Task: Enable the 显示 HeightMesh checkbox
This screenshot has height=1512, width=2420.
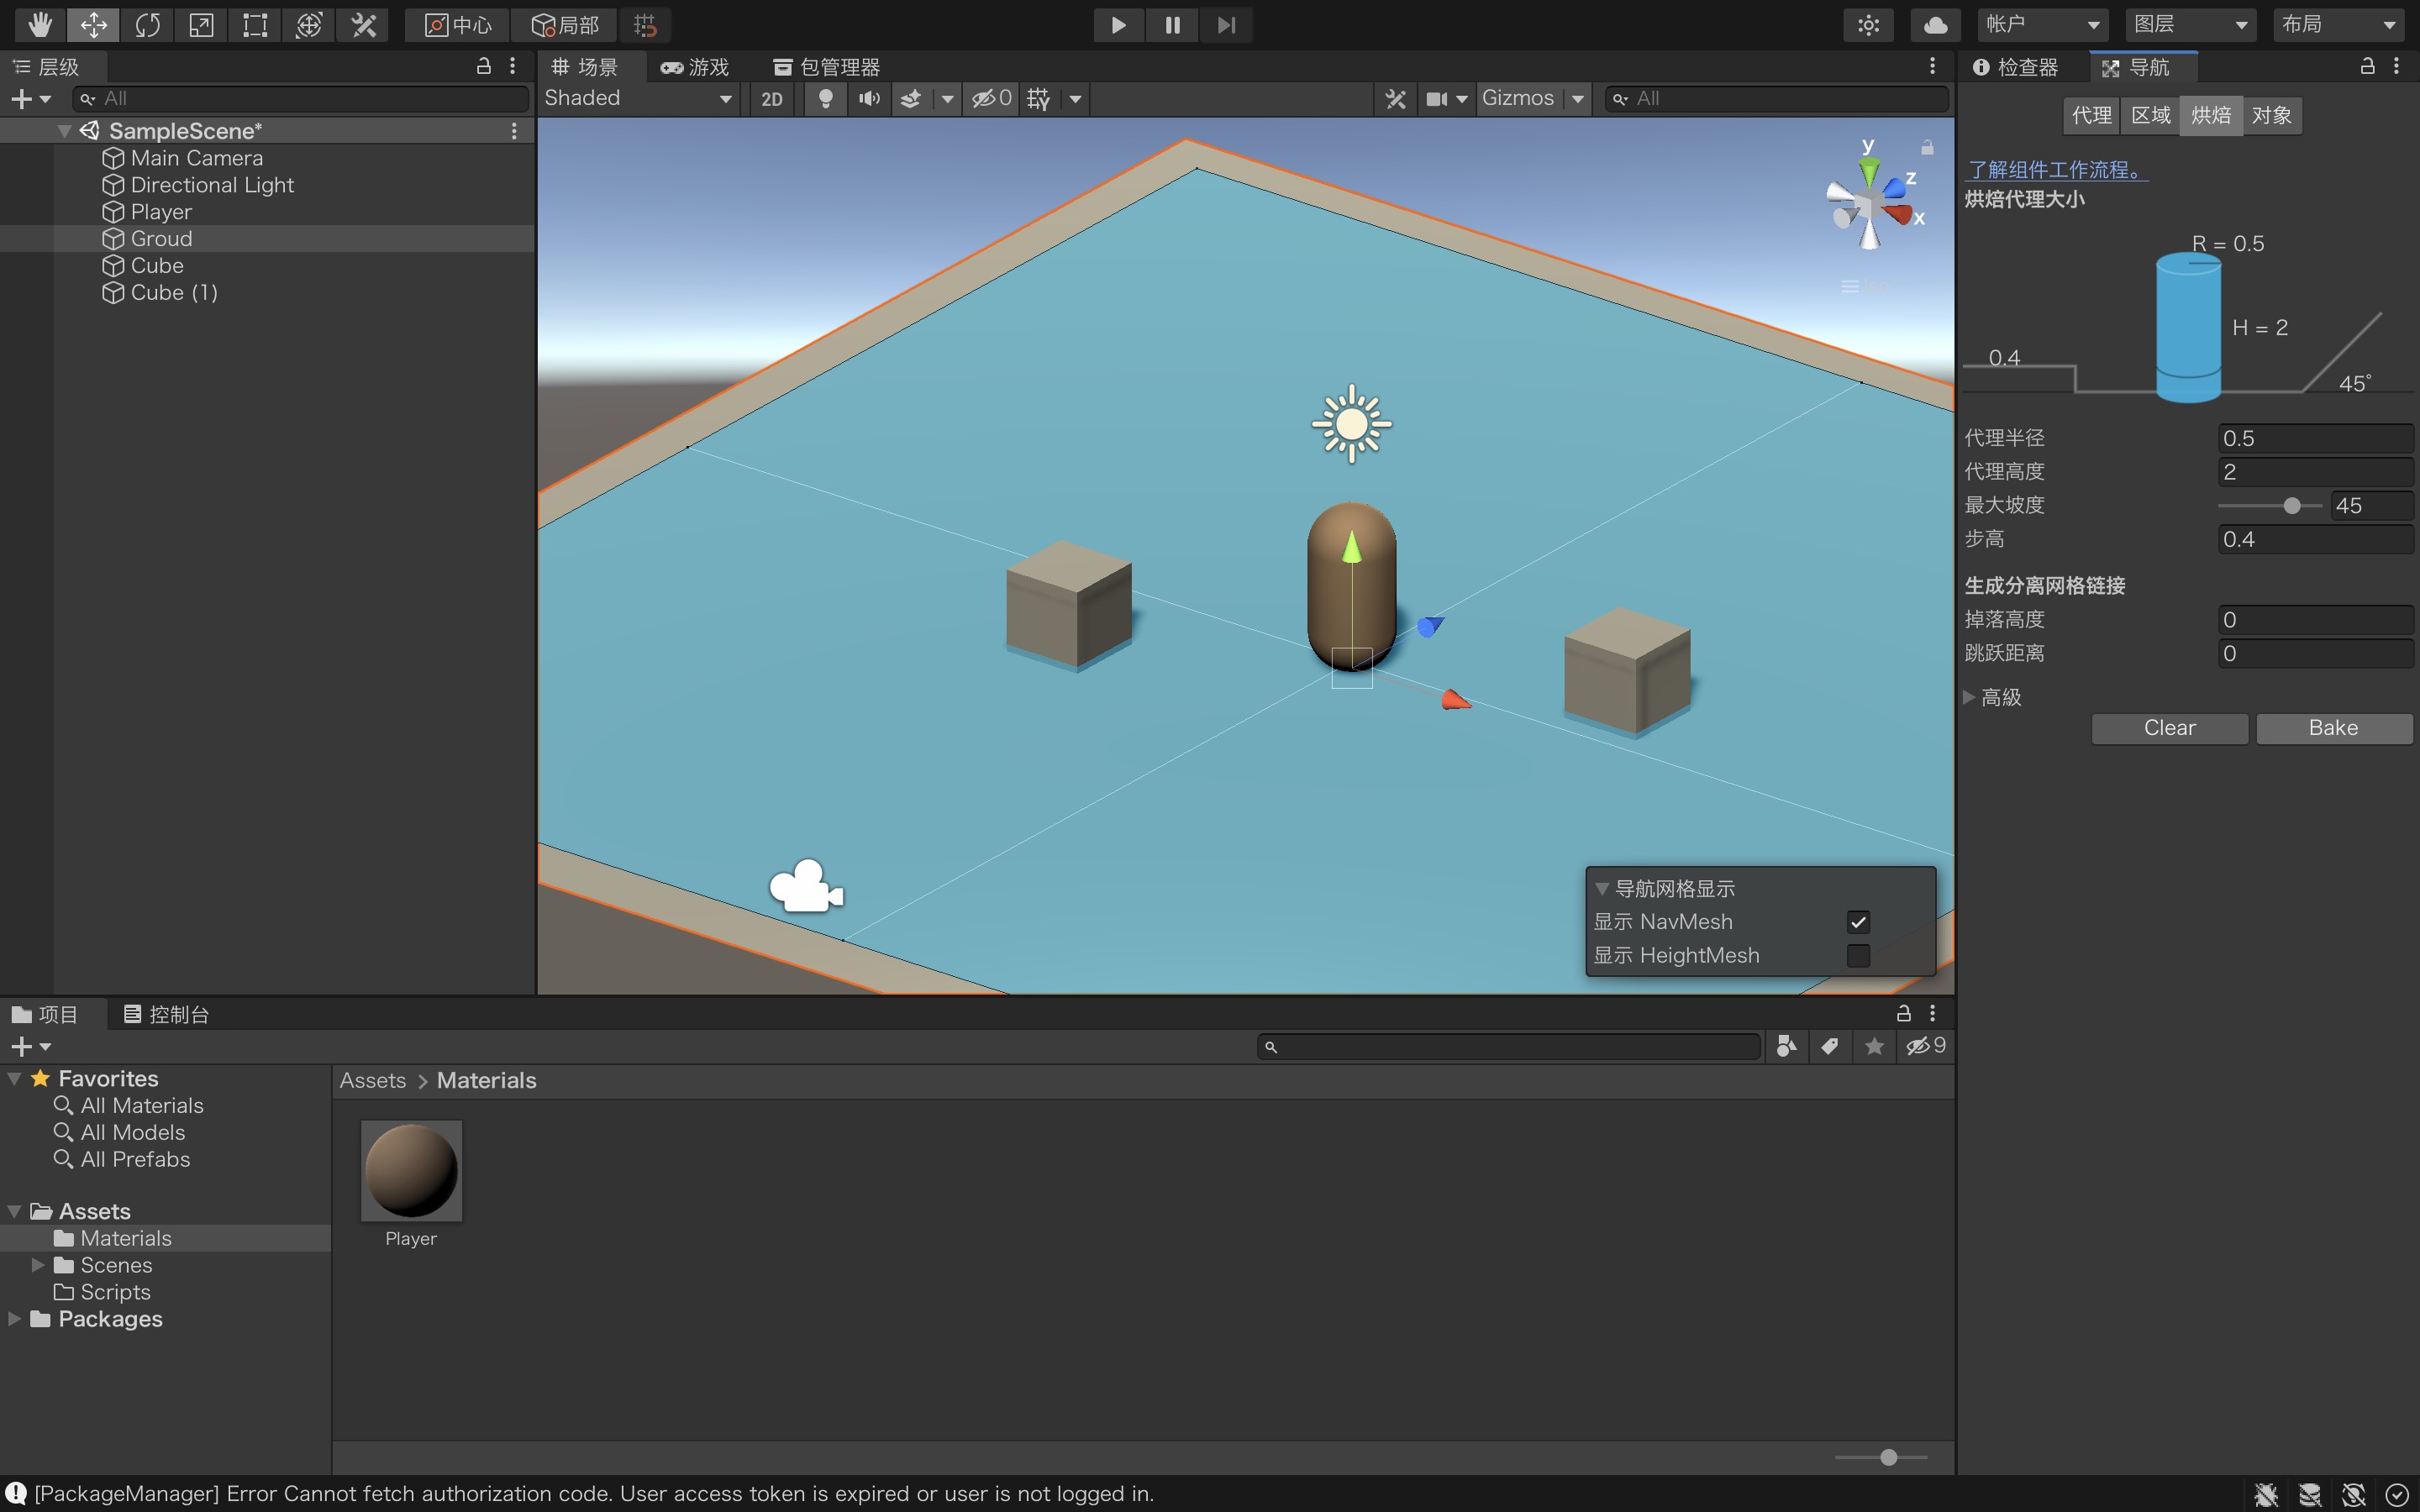Action: (x=1858, y=956)
